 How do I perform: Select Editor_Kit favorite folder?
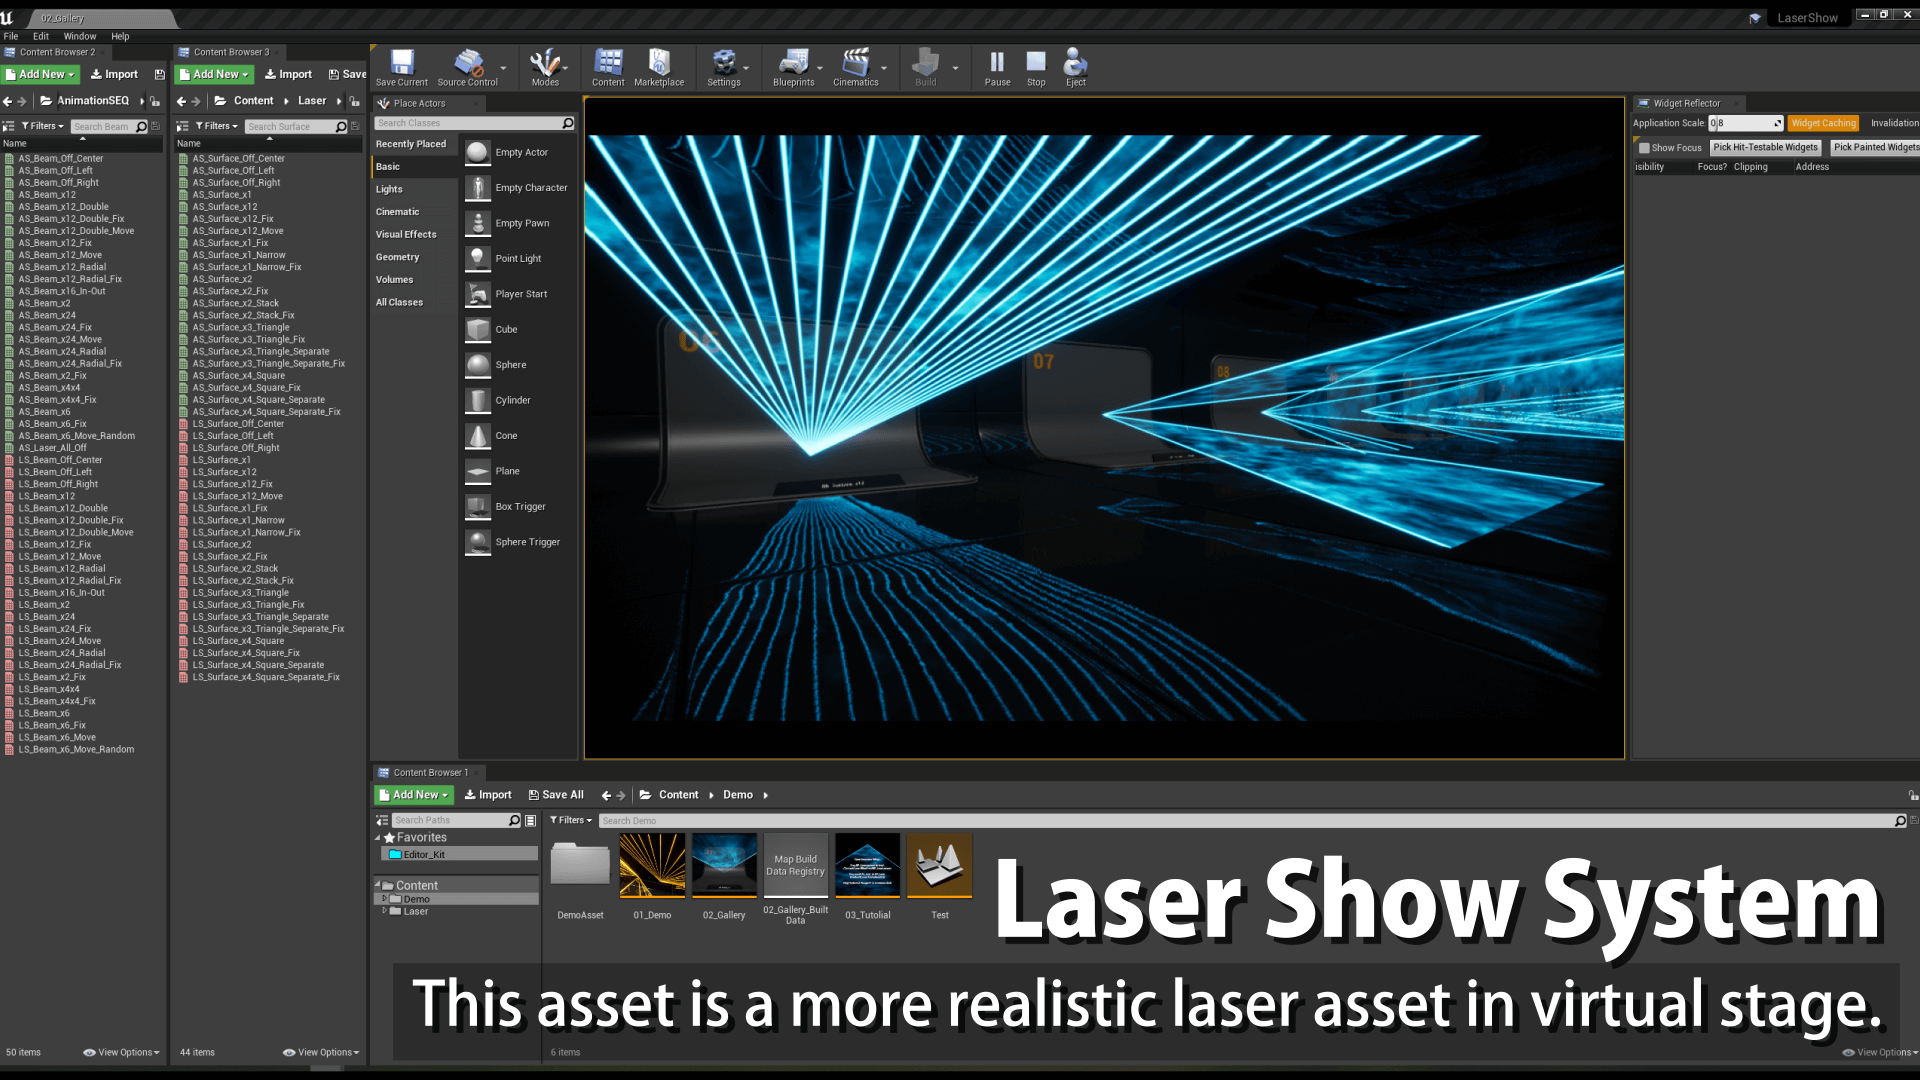coord(459,855)
